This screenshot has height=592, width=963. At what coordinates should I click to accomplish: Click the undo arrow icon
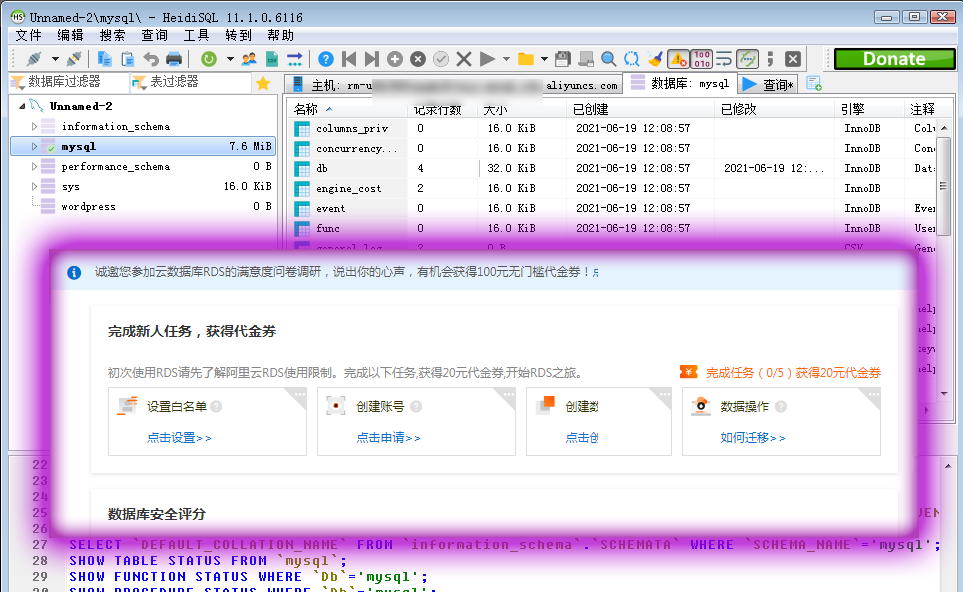tap(151, 59)
